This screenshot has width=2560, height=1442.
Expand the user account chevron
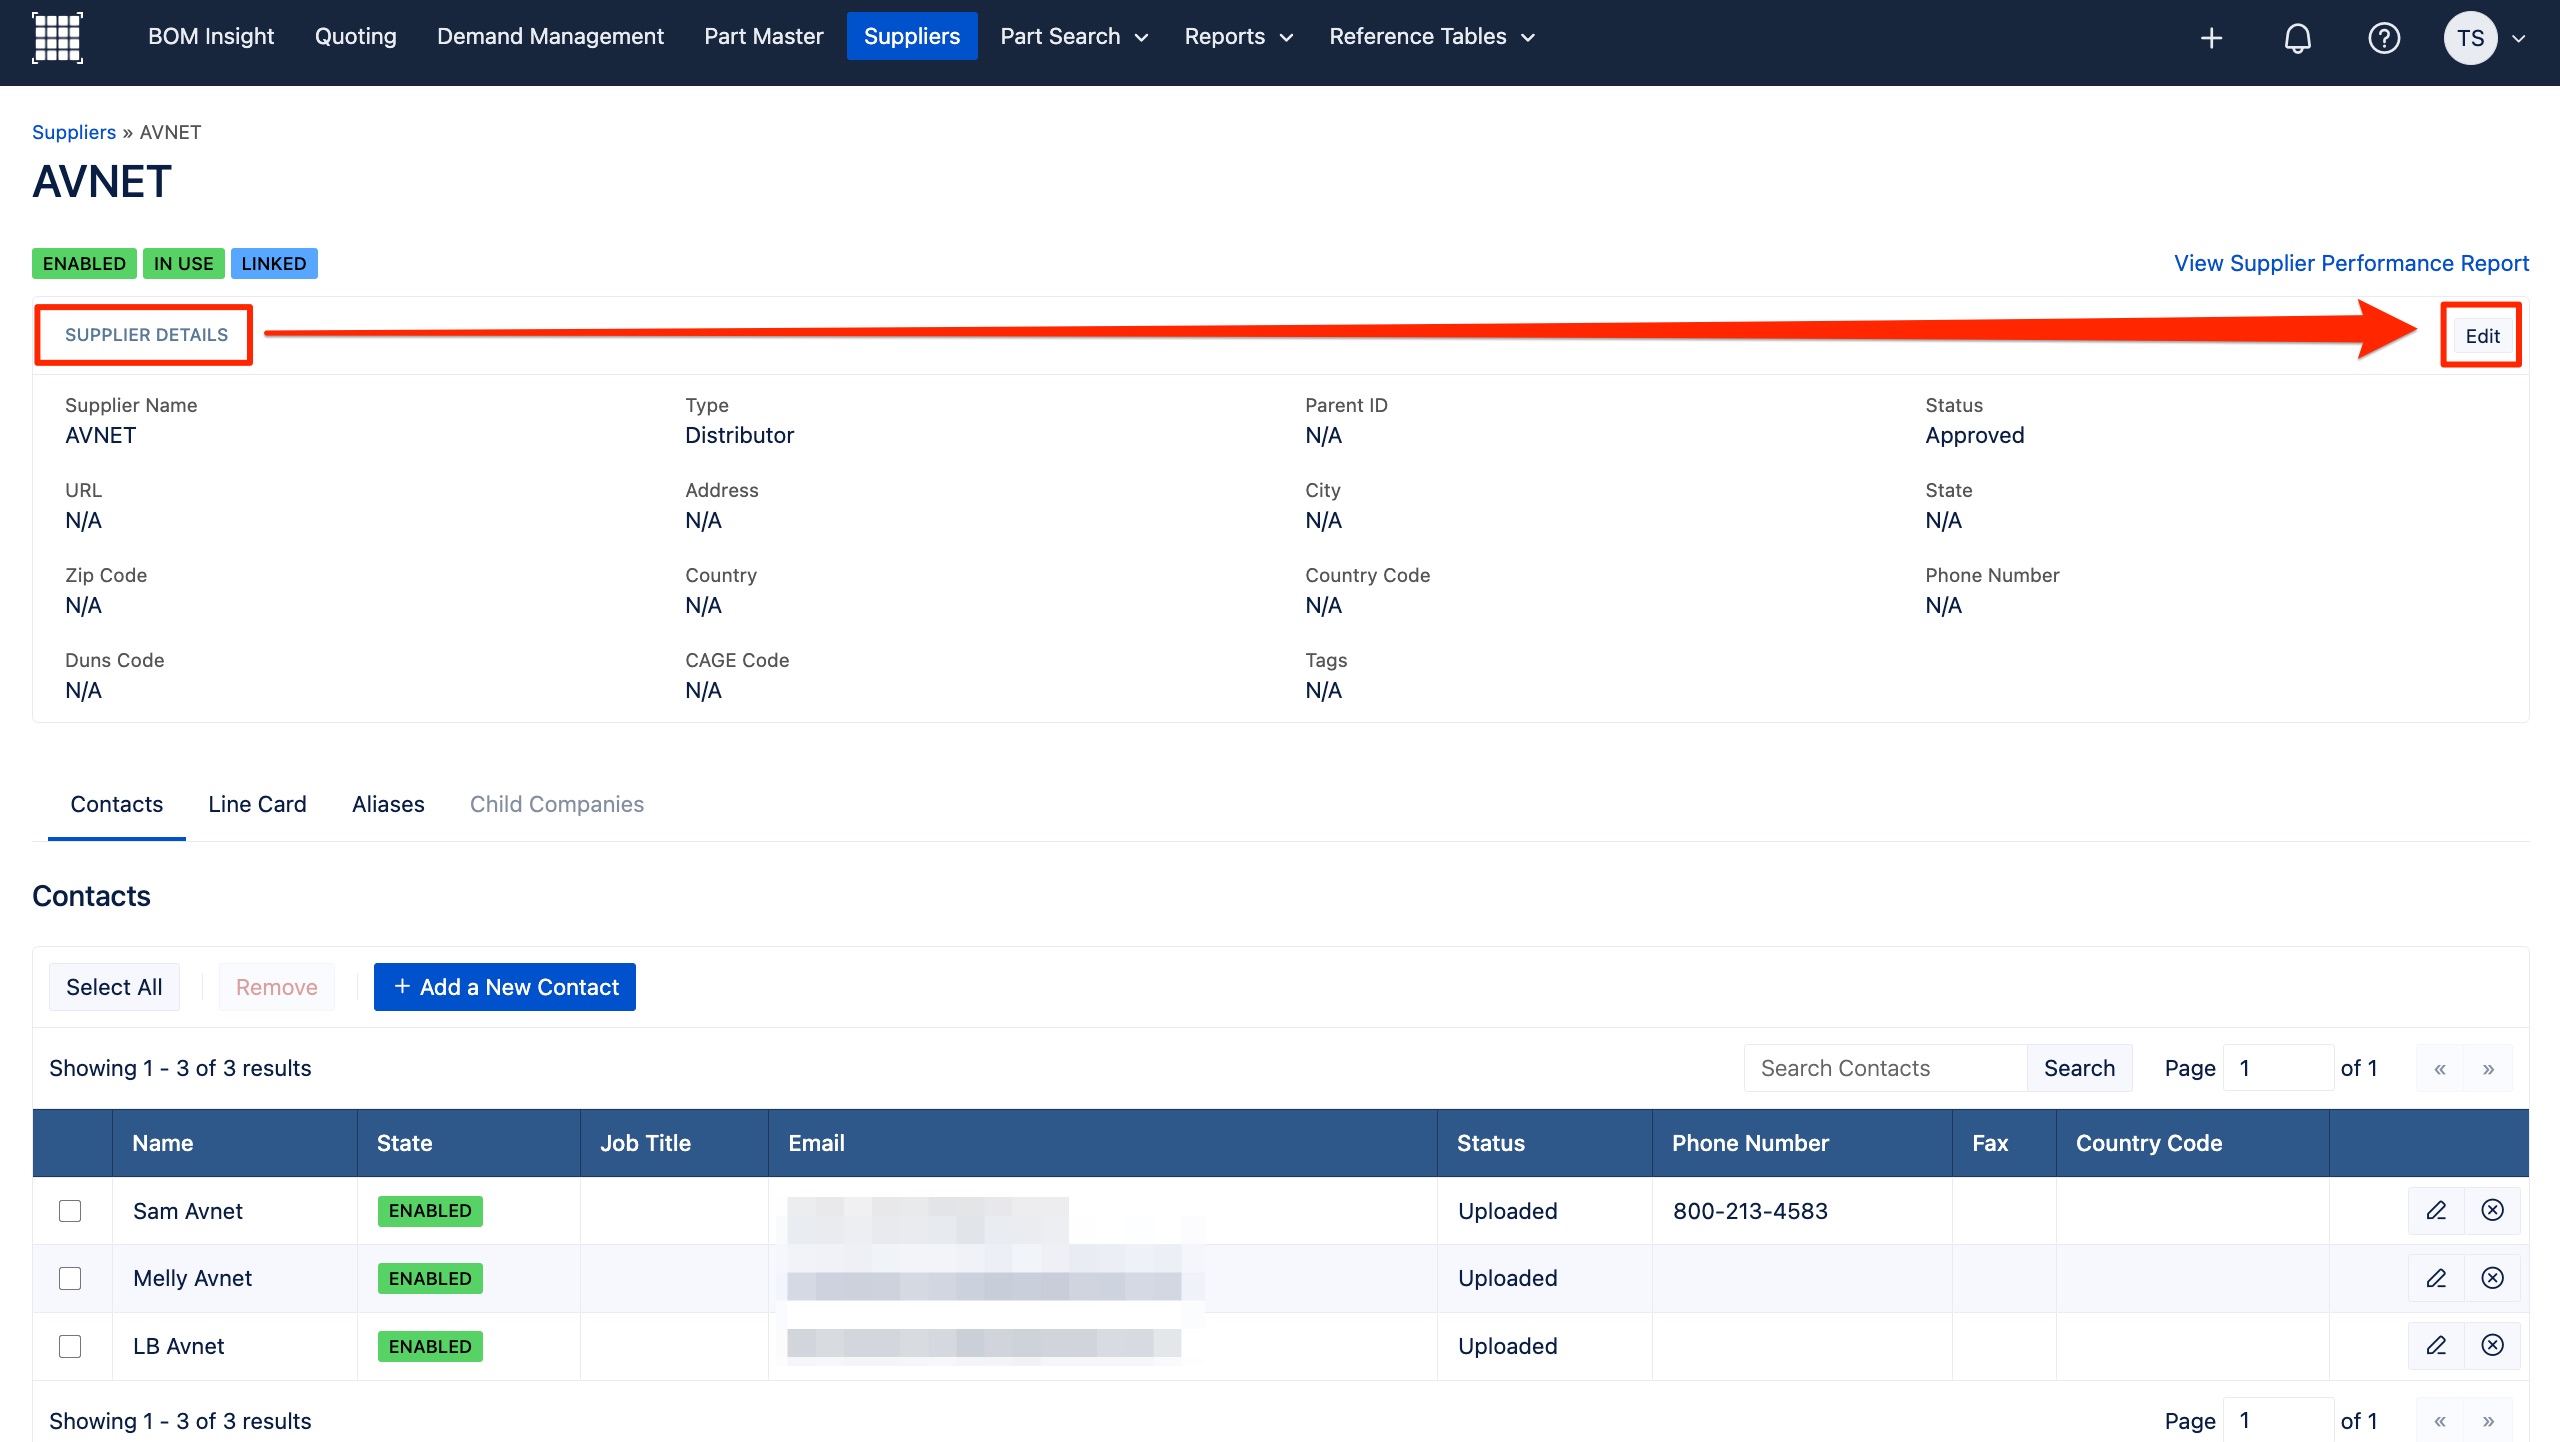2519,38
